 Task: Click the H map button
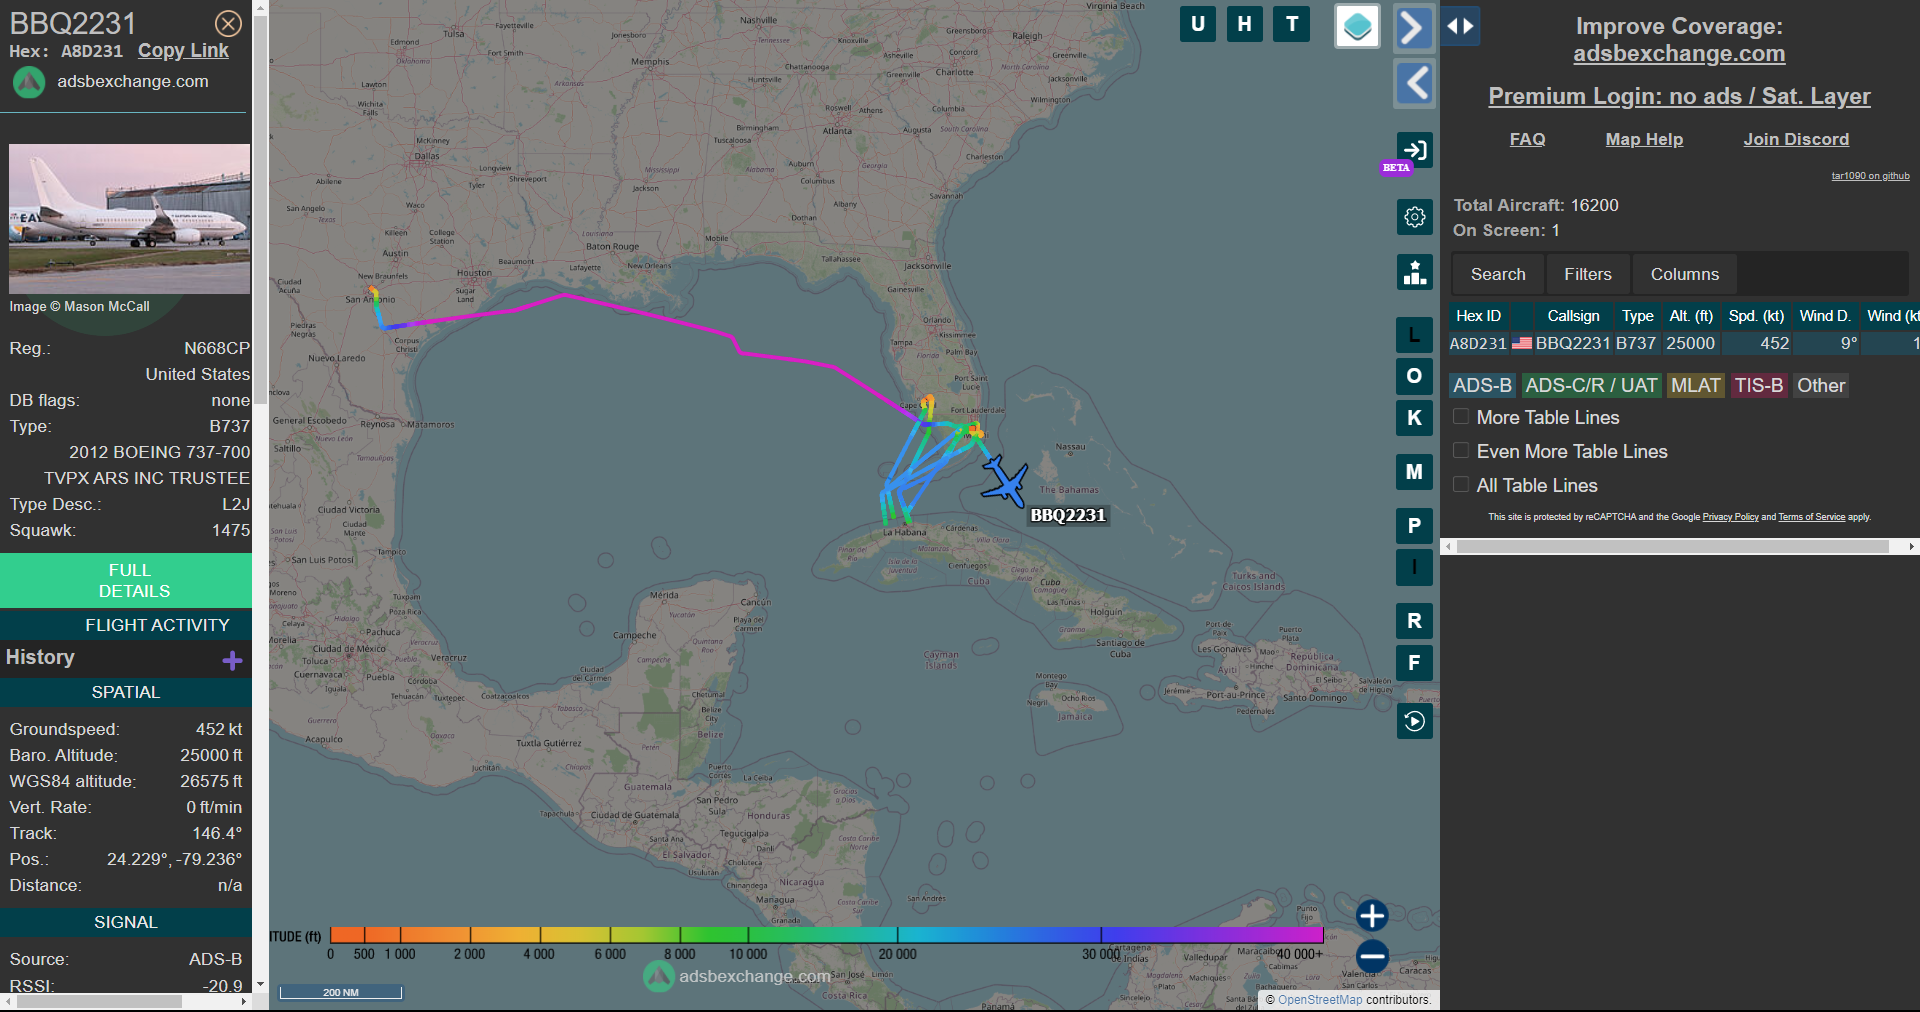pos(1244,24)
